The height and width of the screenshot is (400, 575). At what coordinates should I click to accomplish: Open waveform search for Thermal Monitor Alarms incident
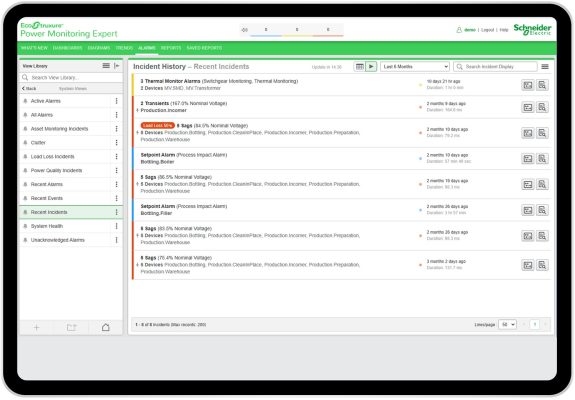[x=542, y=85]
